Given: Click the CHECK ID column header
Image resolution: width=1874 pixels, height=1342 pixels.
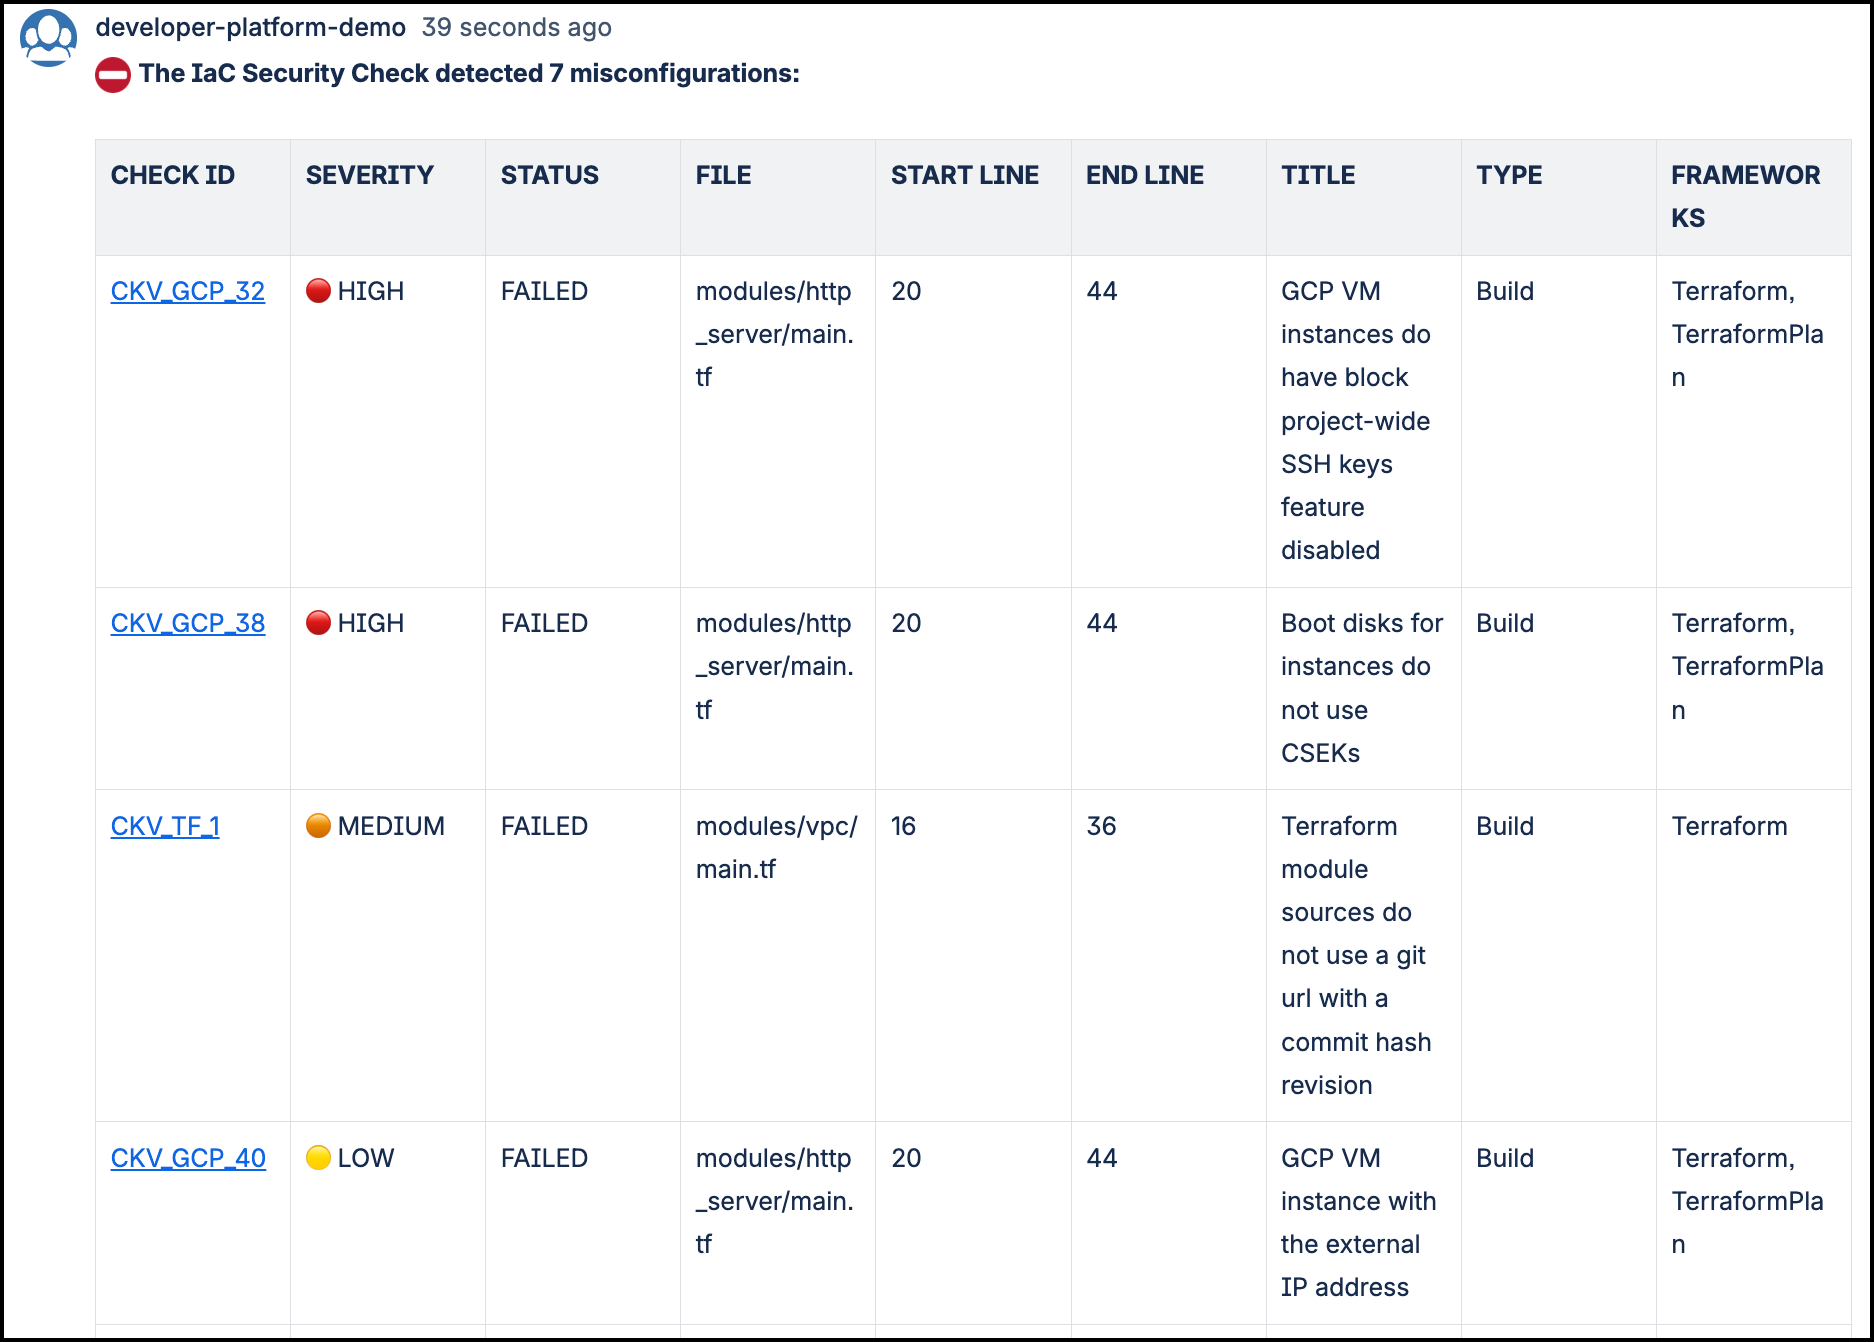Looking at the screenshot, I should (173, 175).
